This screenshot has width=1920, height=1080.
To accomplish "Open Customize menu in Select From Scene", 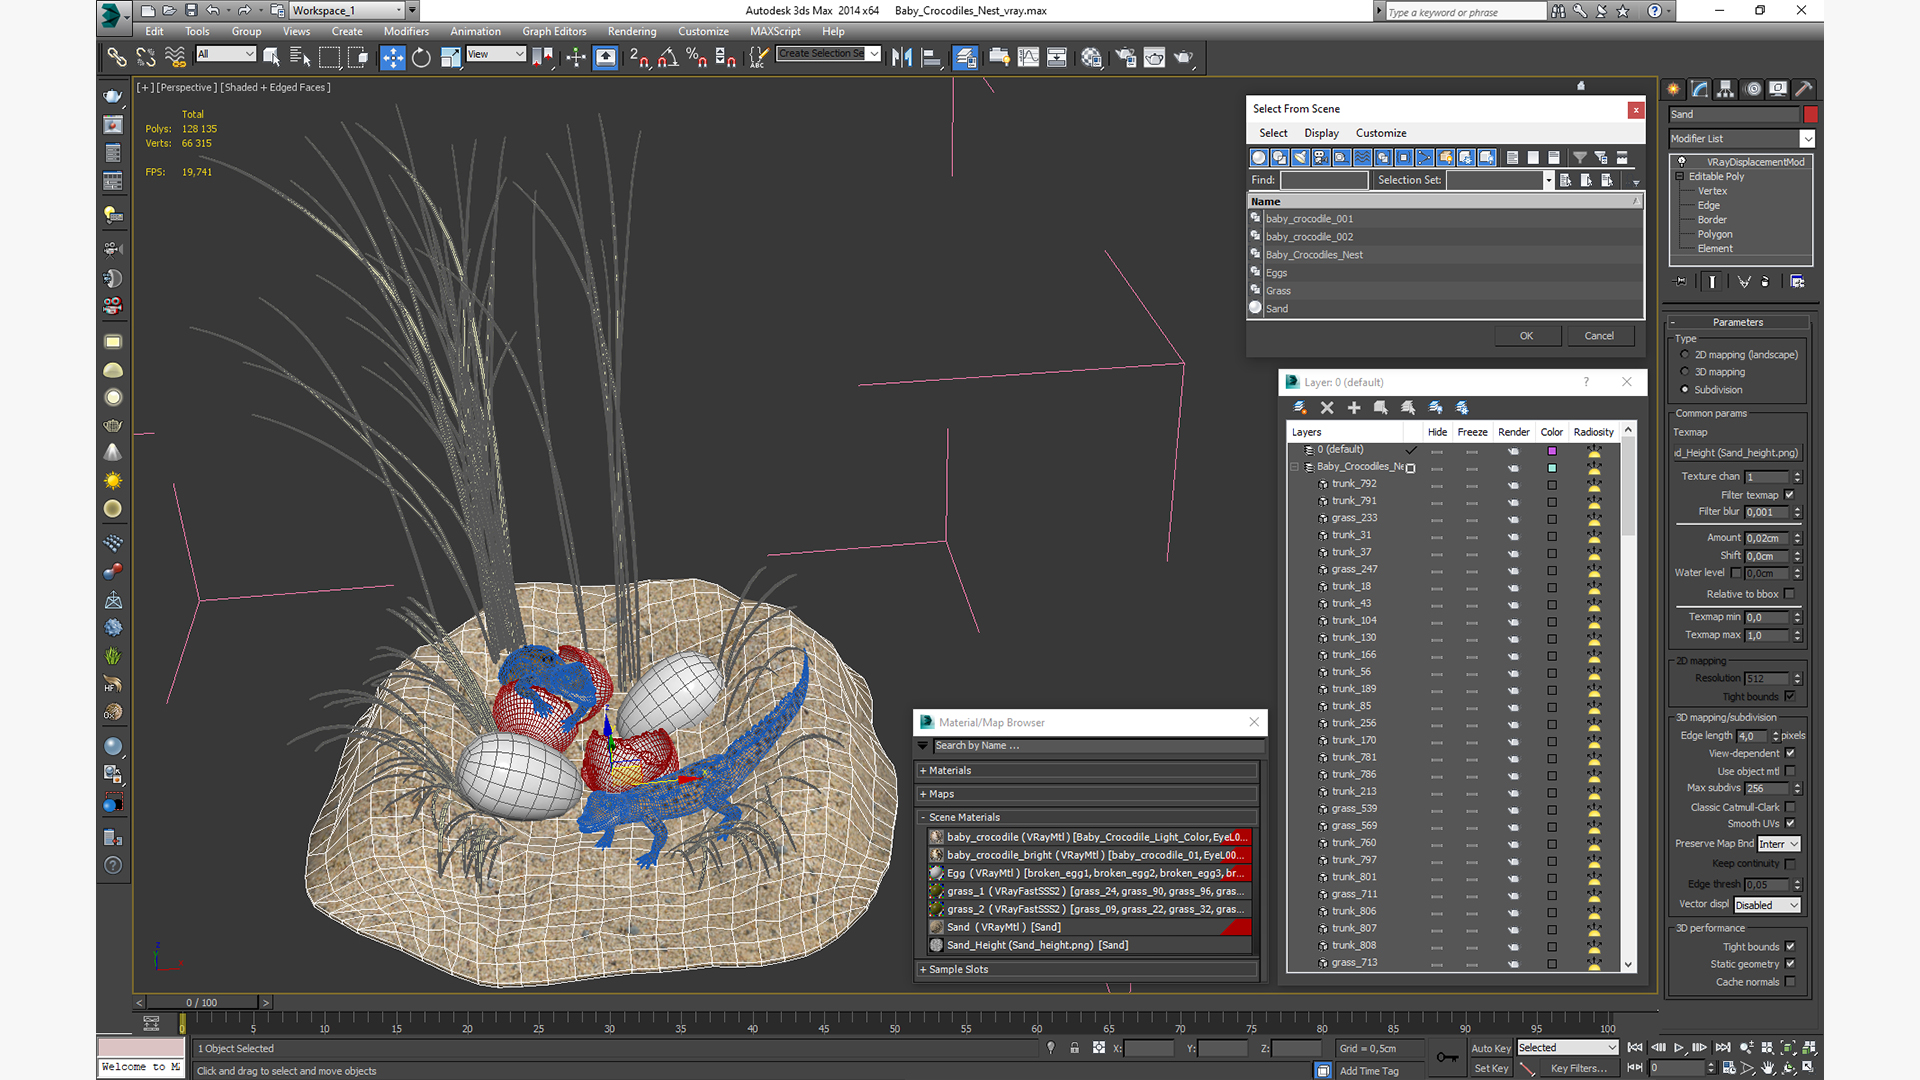I will tap(1381, 133).
